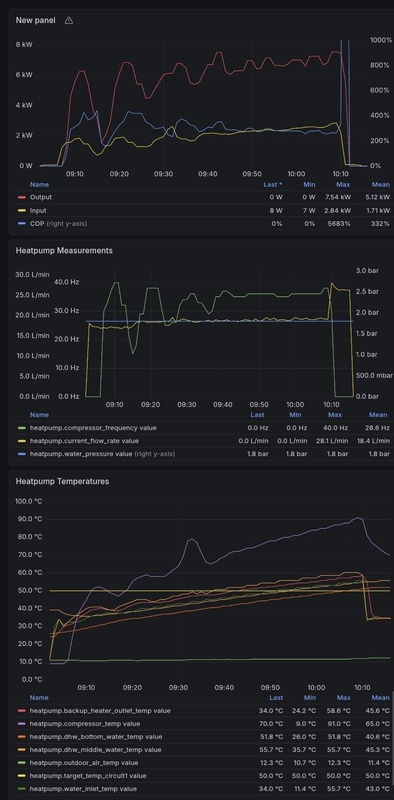Sort Heatpump Measurements legend by Max
This screenshot has width=394, height=800.
[x=335, y=415]
